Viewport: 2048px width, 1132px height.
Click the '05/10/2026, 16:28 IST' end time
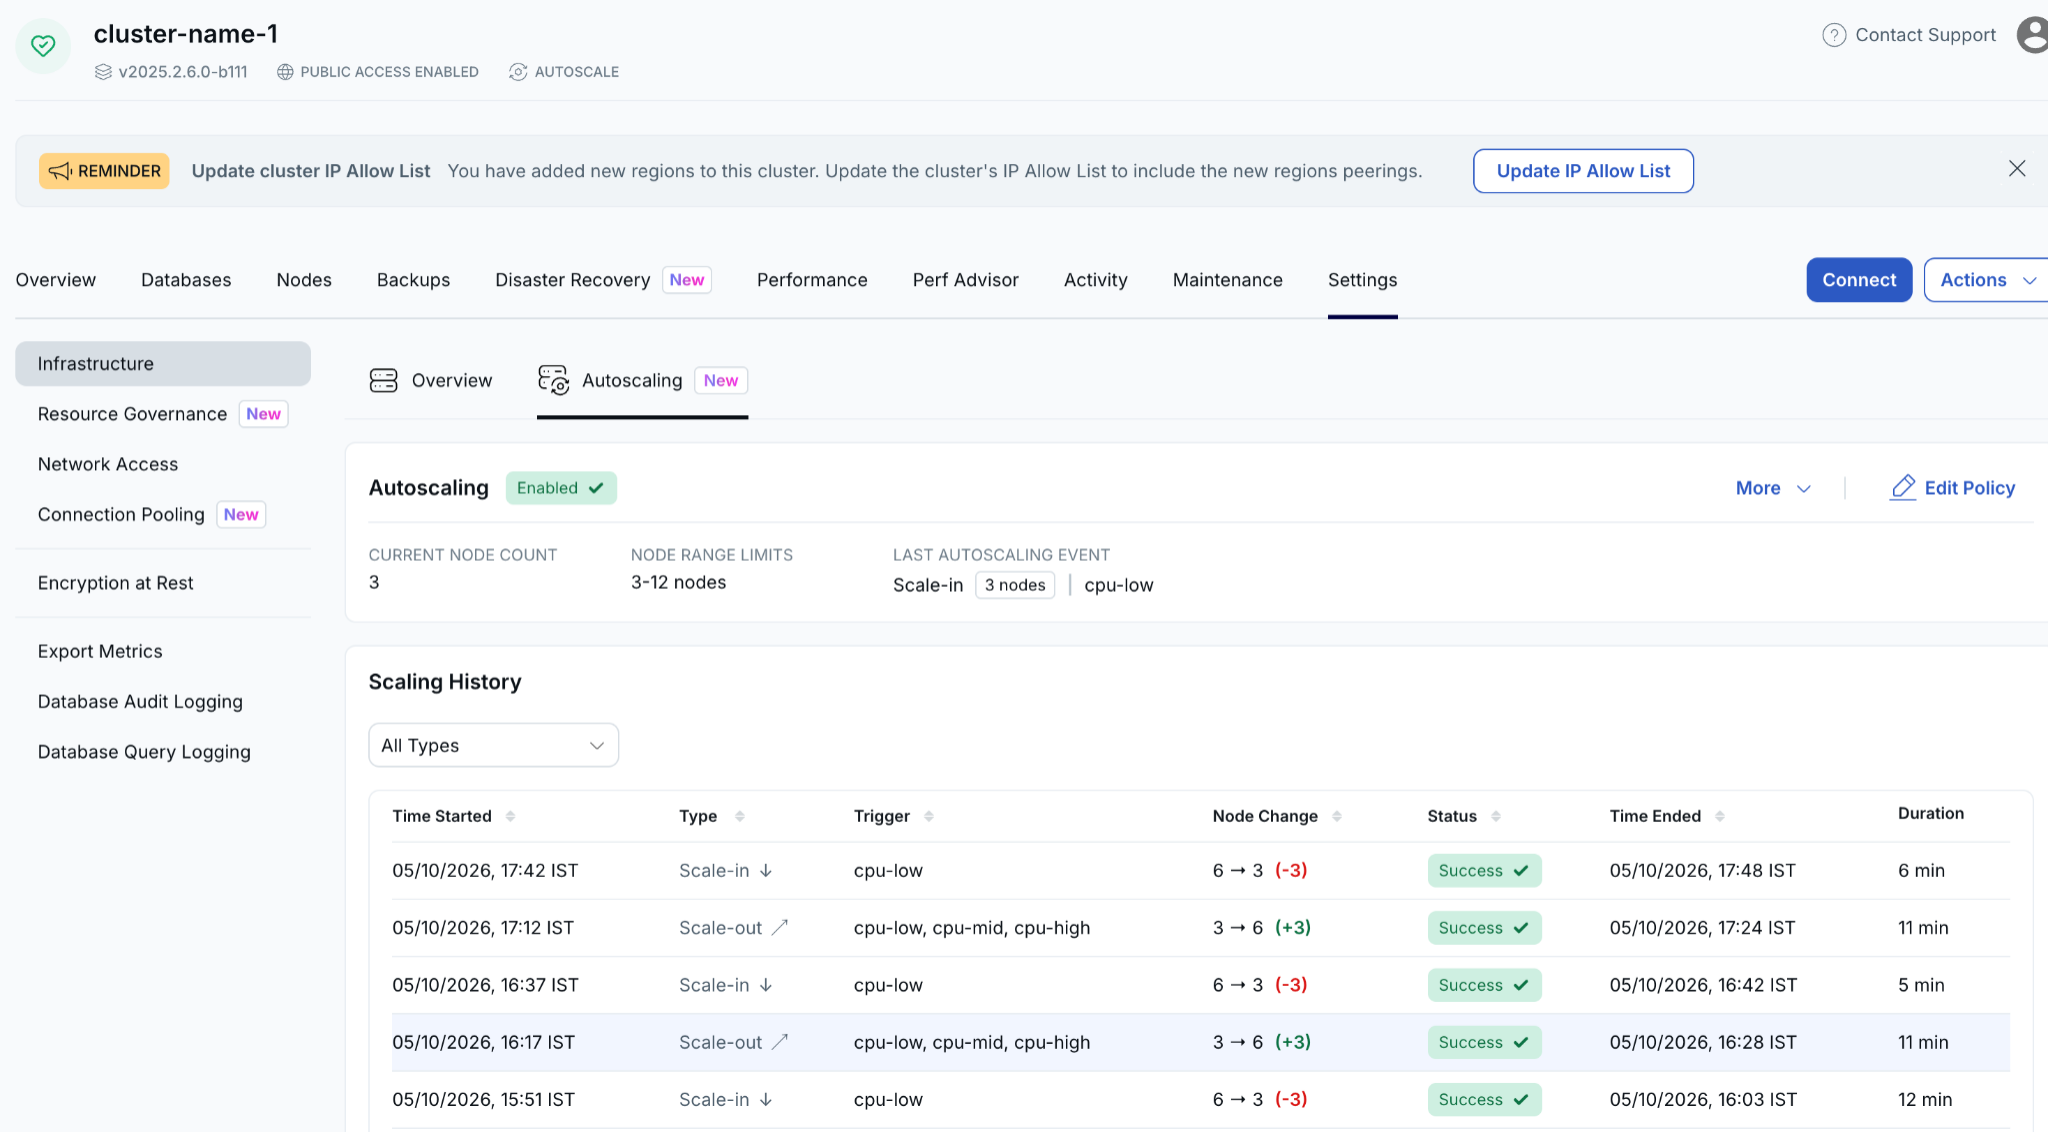coord(1703,1042)
